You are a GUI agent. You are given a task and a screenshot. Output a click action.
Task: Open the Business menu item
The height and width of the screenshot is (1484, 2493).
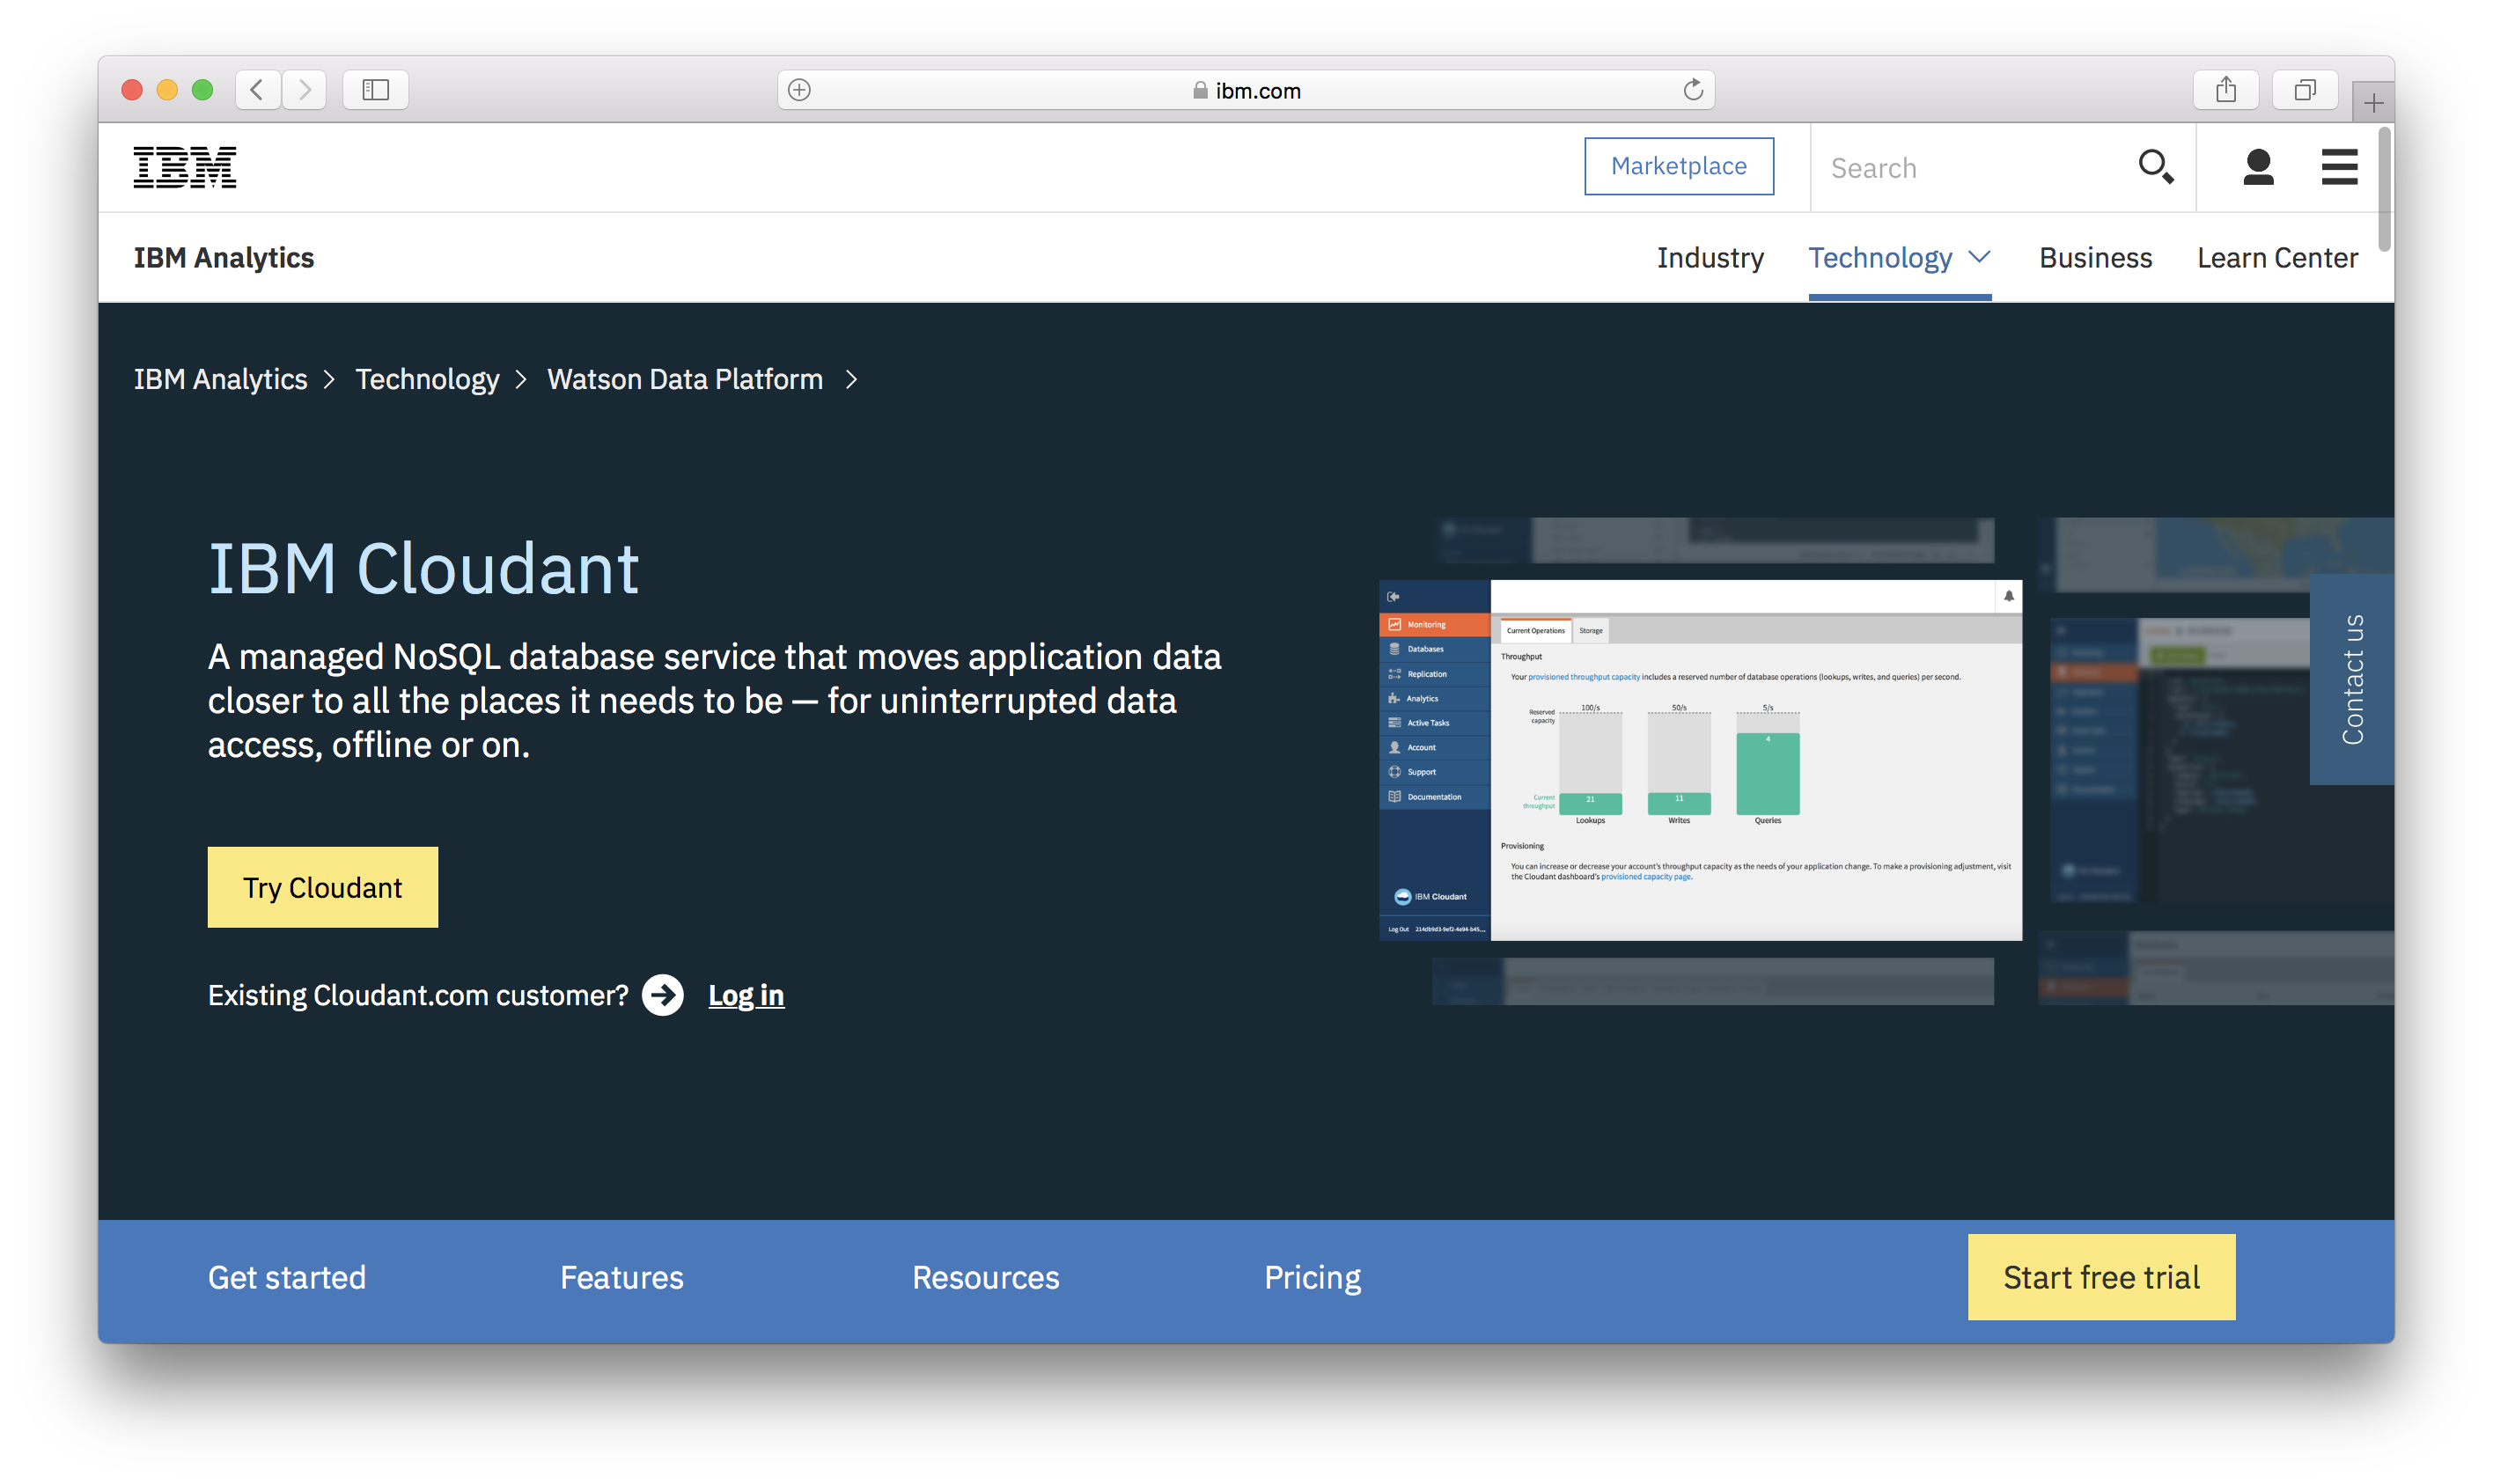click(2094, 257)
